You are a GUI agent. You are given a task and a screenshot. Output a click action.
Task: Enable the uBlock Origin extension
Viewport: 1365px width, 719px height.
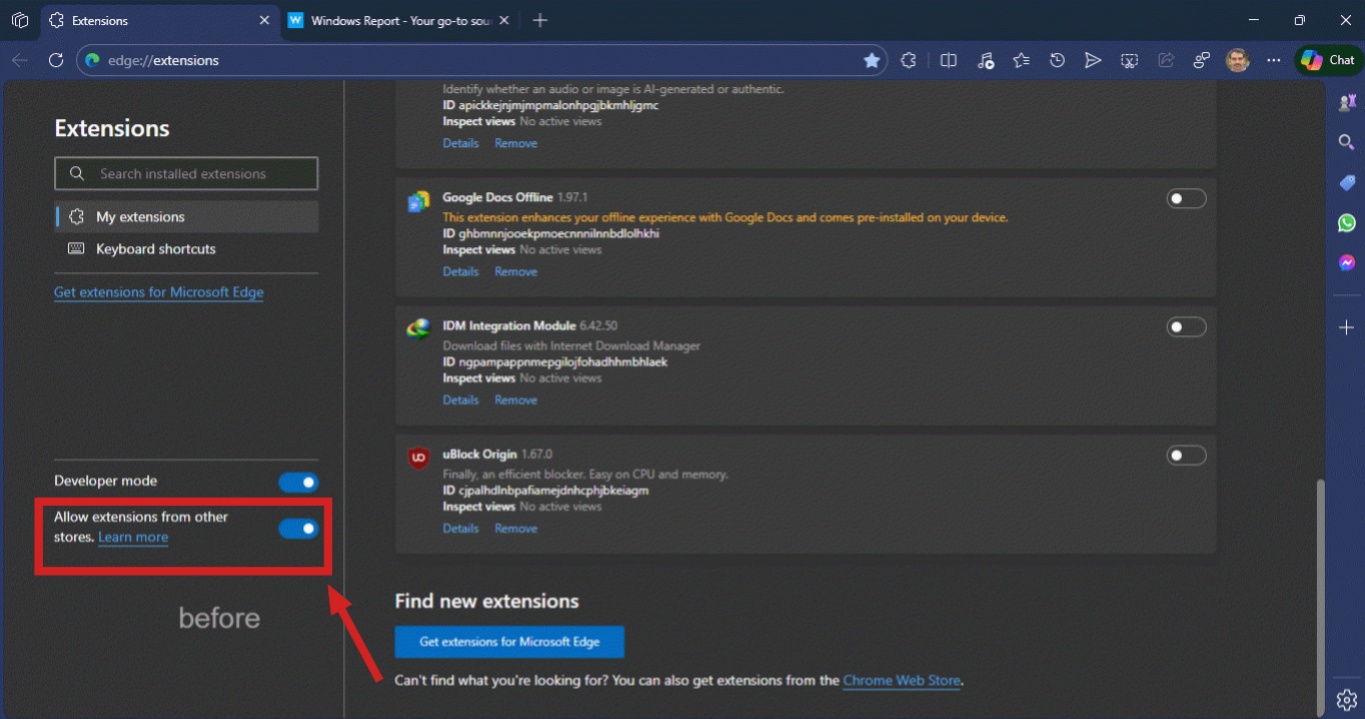point(1186,456)
